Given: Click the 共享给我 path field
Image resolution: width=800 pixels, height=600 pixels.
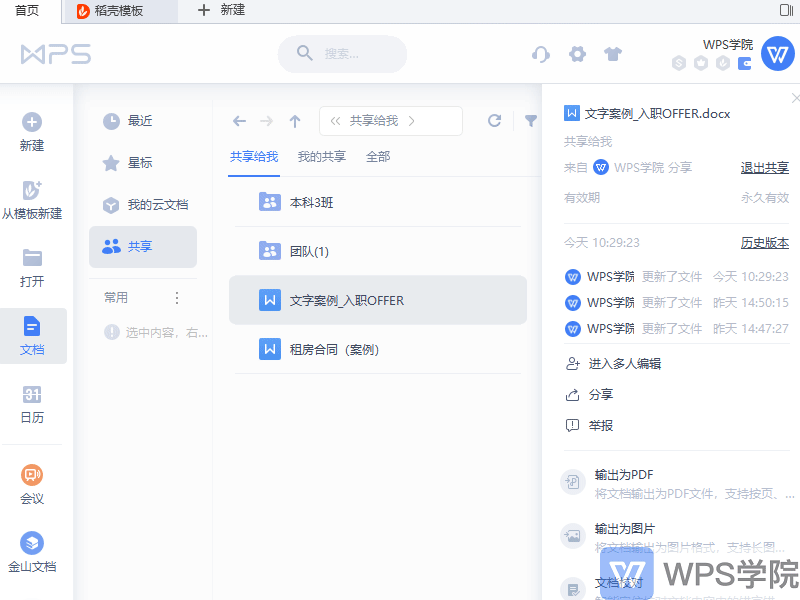Looking at the screenshot, I should [x=391, y=121].
